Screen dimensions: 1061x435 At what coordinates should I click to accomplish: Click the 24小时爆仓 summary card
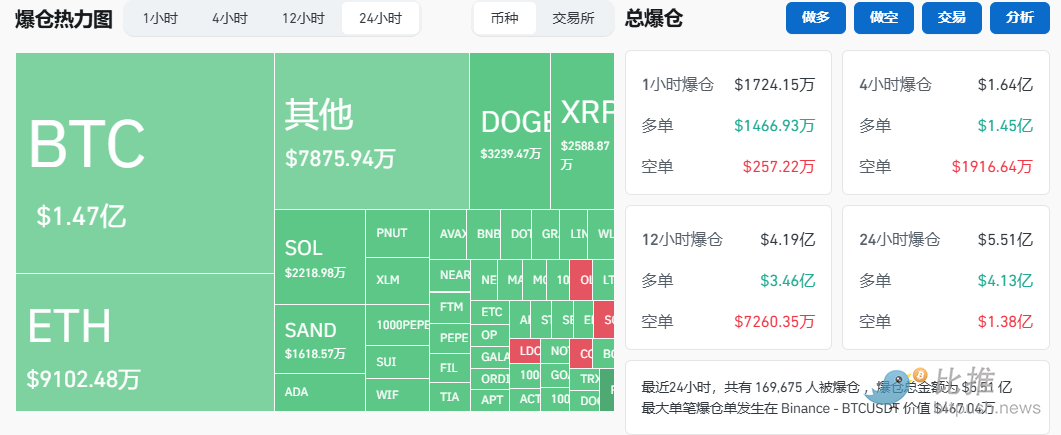pyautogui.click(x=945, y=278)
